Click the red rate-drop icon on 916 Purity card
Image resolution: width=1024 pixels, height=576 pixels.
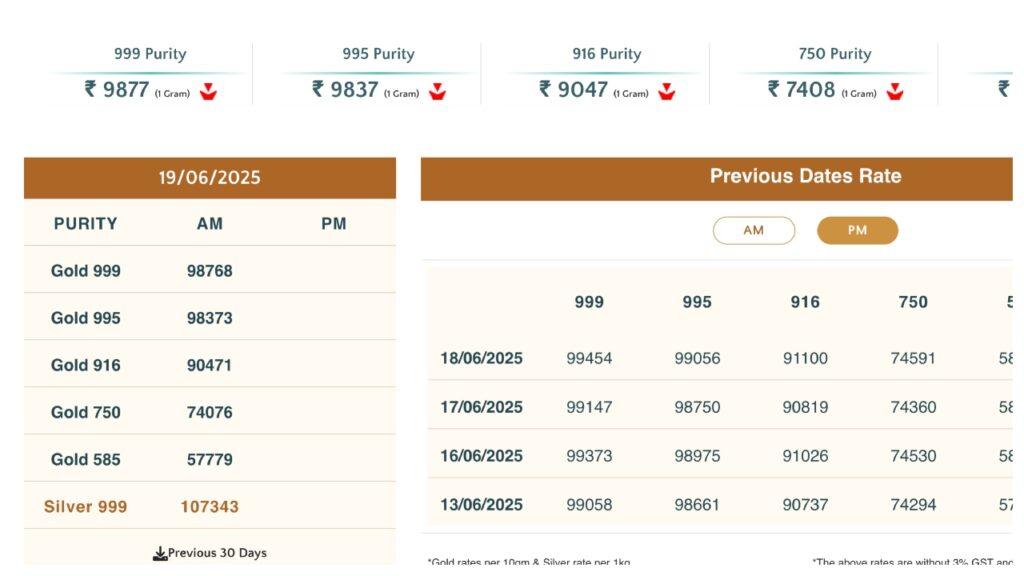[x=667, y=92]
